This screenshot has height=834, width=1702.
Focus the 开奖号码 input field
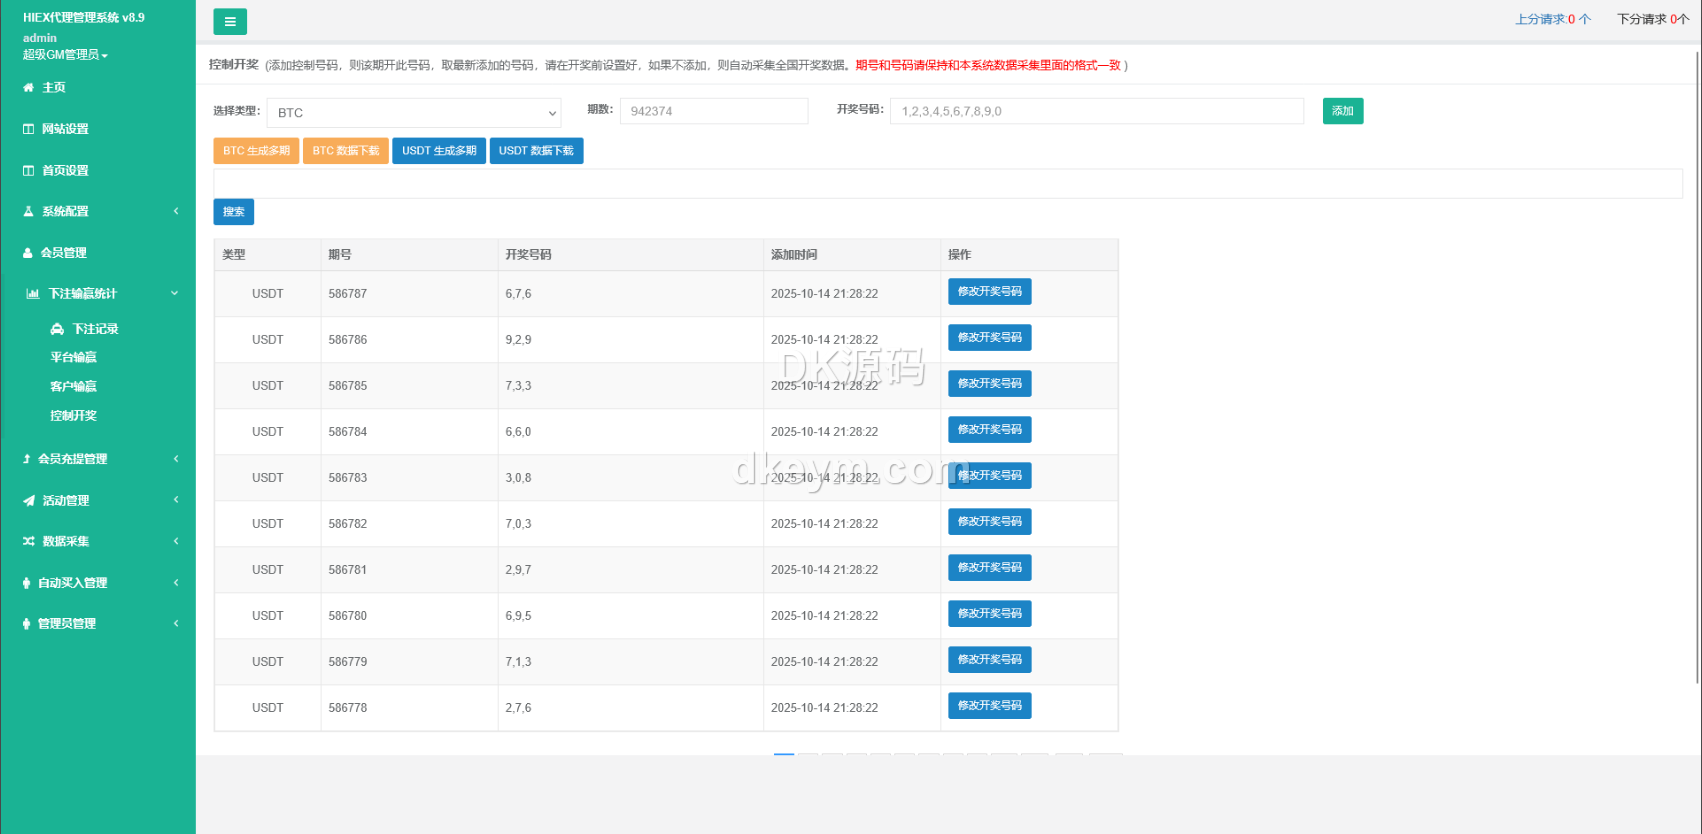coord(1096,111)
